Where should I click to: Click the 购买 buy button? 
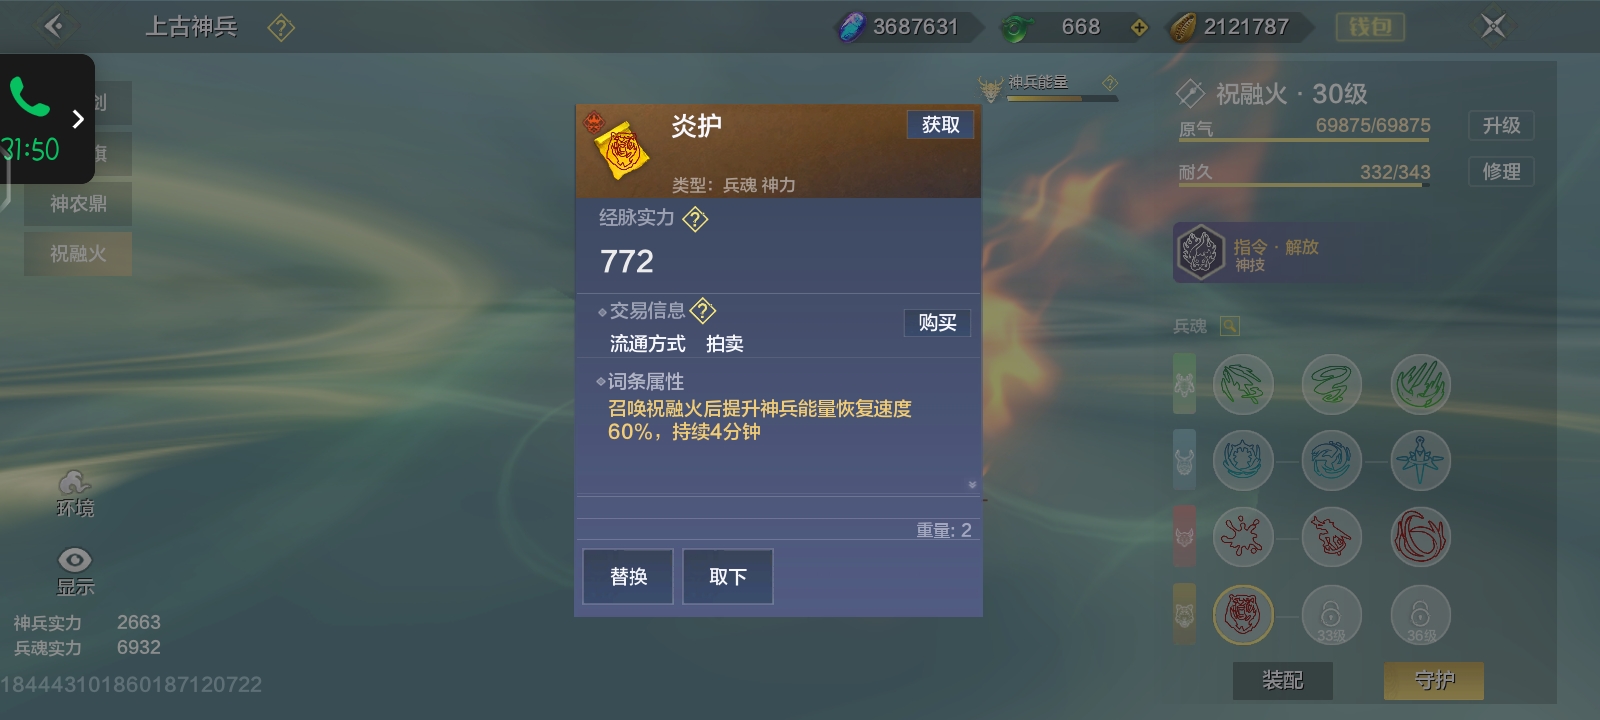(x=937, y=322)
